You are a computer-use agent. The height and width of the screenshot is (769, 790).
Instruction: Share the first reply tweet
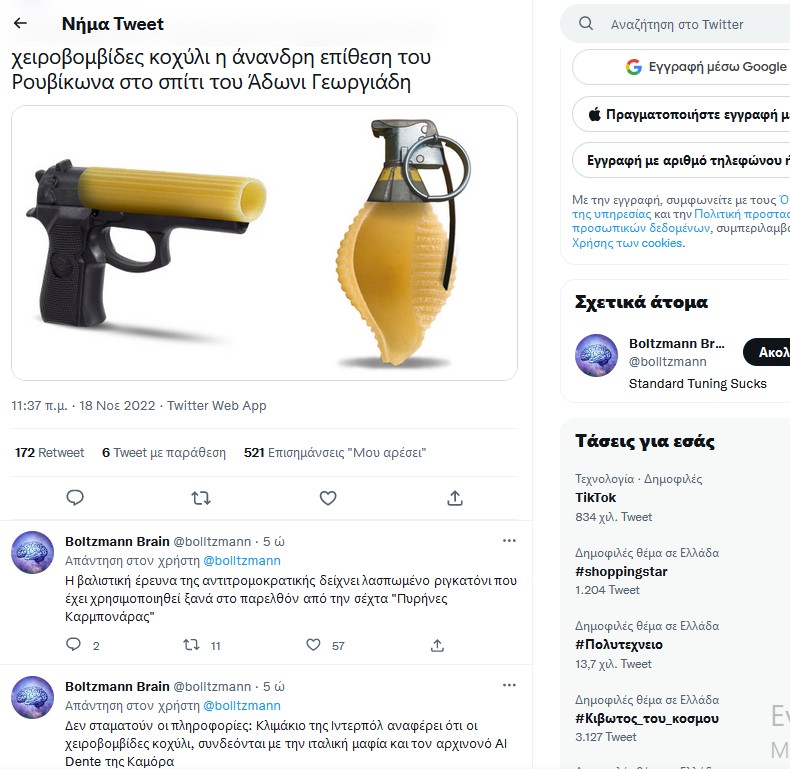(x=437, y=645)
